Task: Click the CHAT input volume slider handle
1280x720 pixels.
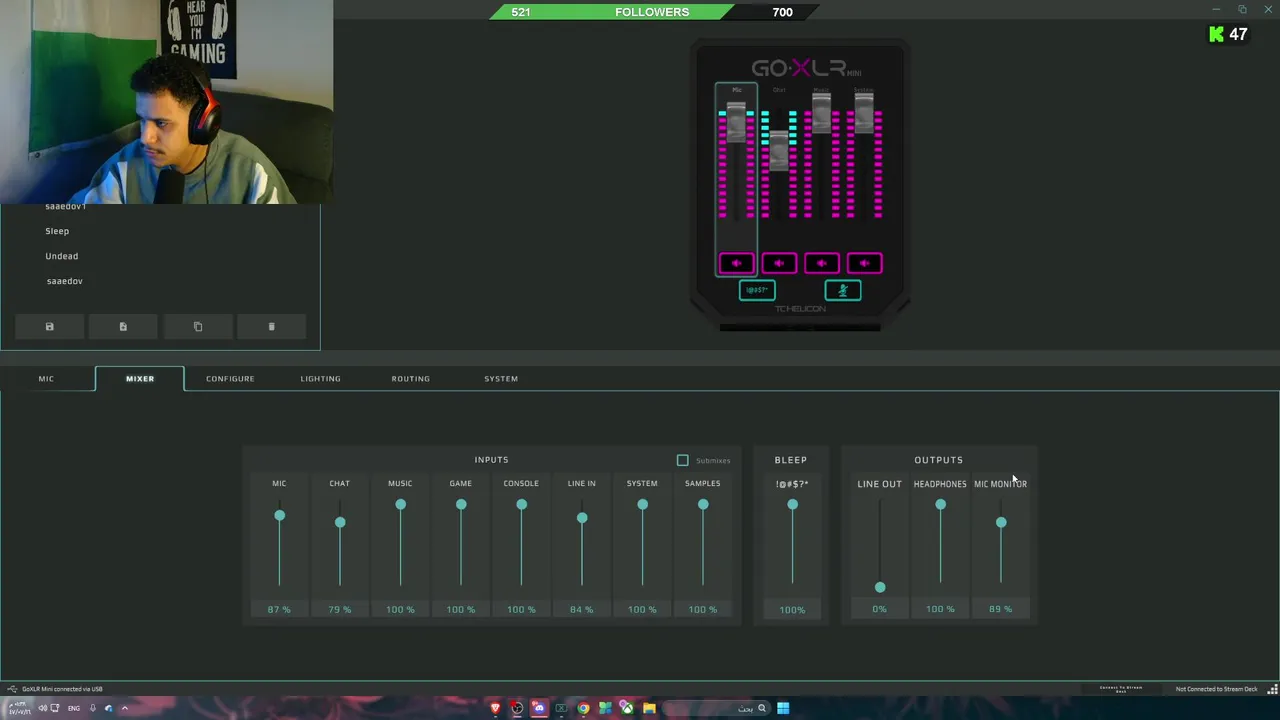Action: [340, 522]
